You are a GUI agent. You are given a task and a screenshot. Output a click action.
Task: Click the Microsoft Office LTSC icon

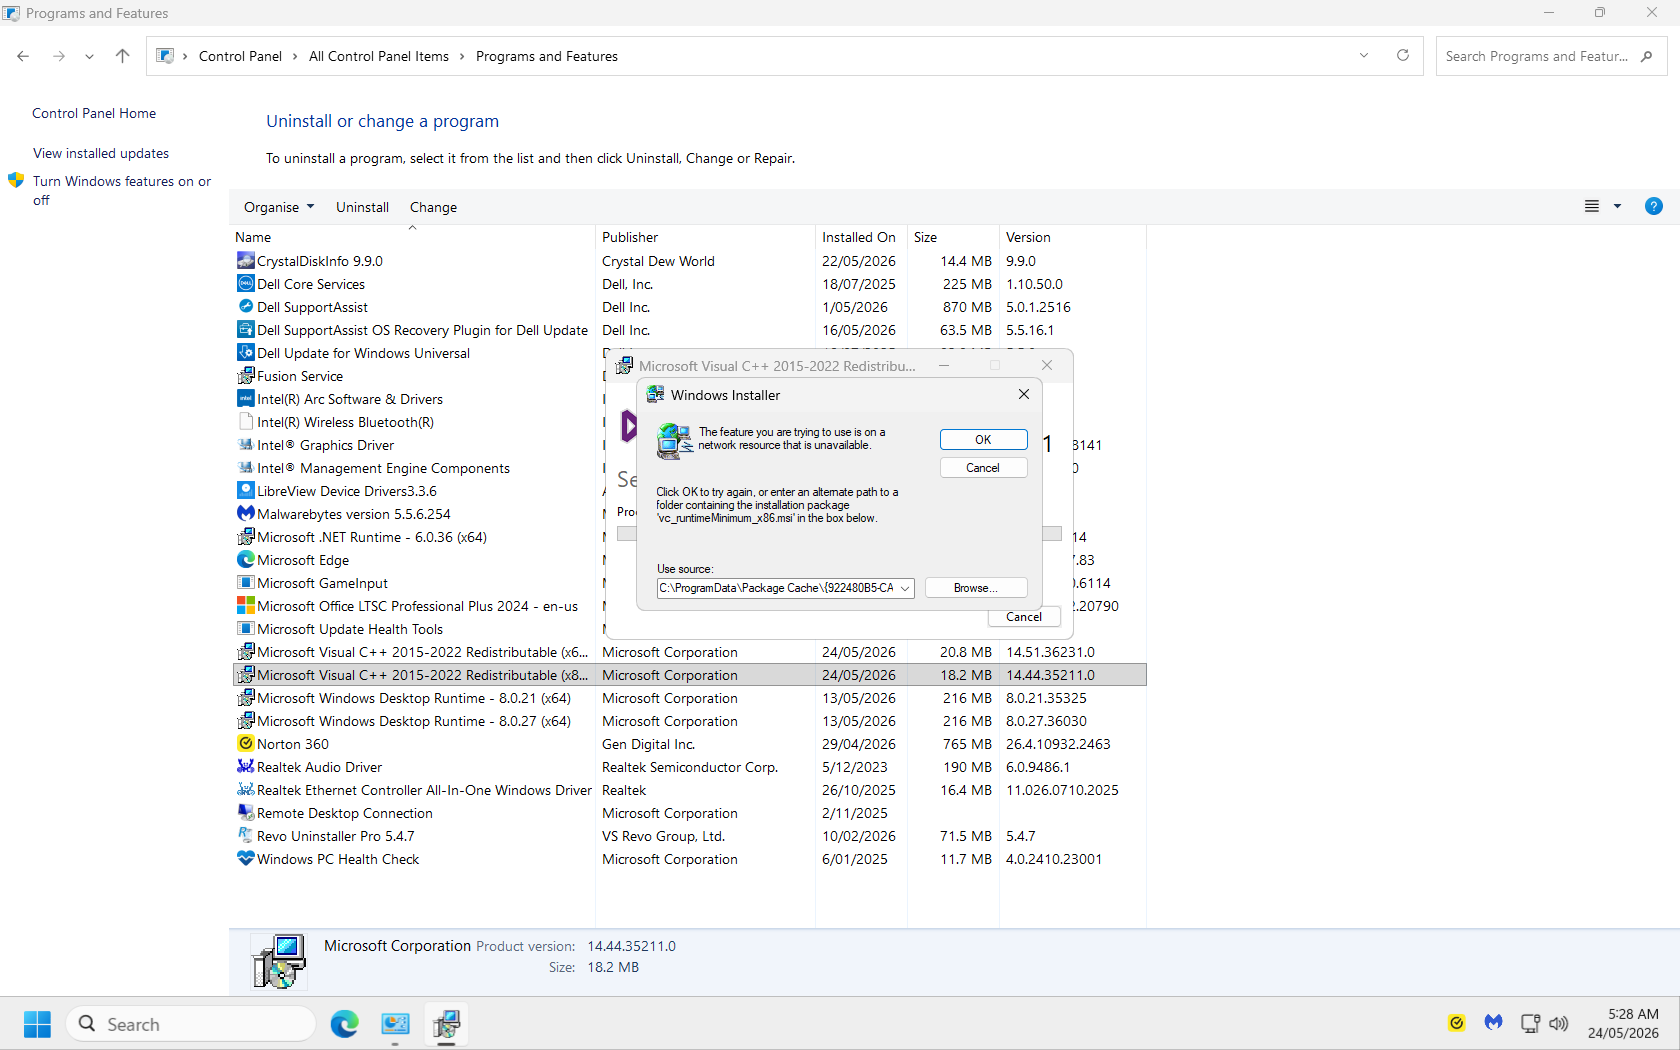246,605
